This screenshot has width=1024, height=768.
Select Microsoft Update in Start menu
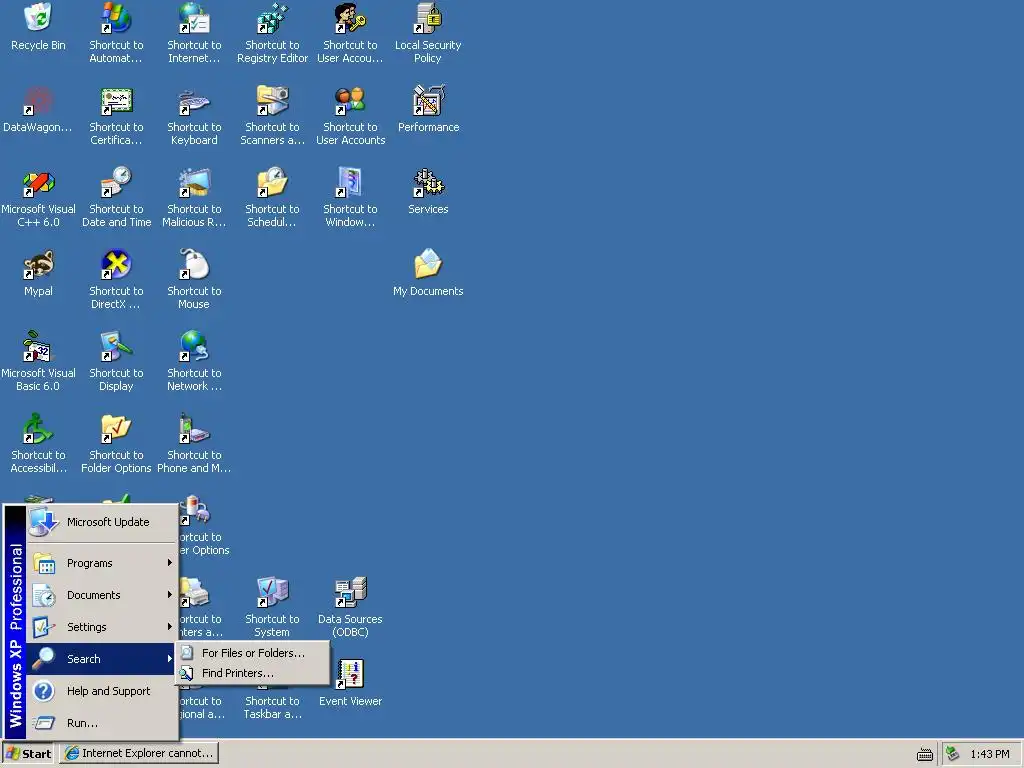103,522
